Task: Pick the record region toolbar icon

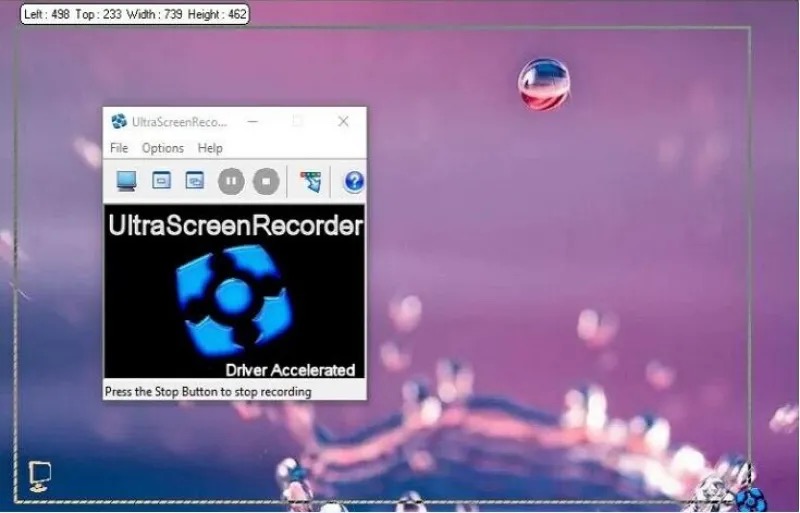Action: tap(195, 180)
